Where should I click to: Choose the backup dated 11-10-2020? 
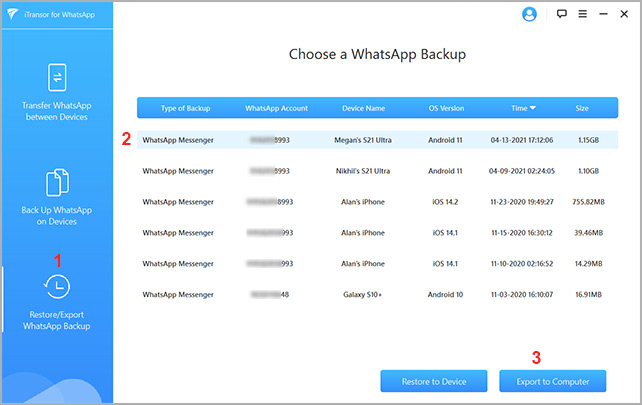pyautogui.click(x=377, y=264)
